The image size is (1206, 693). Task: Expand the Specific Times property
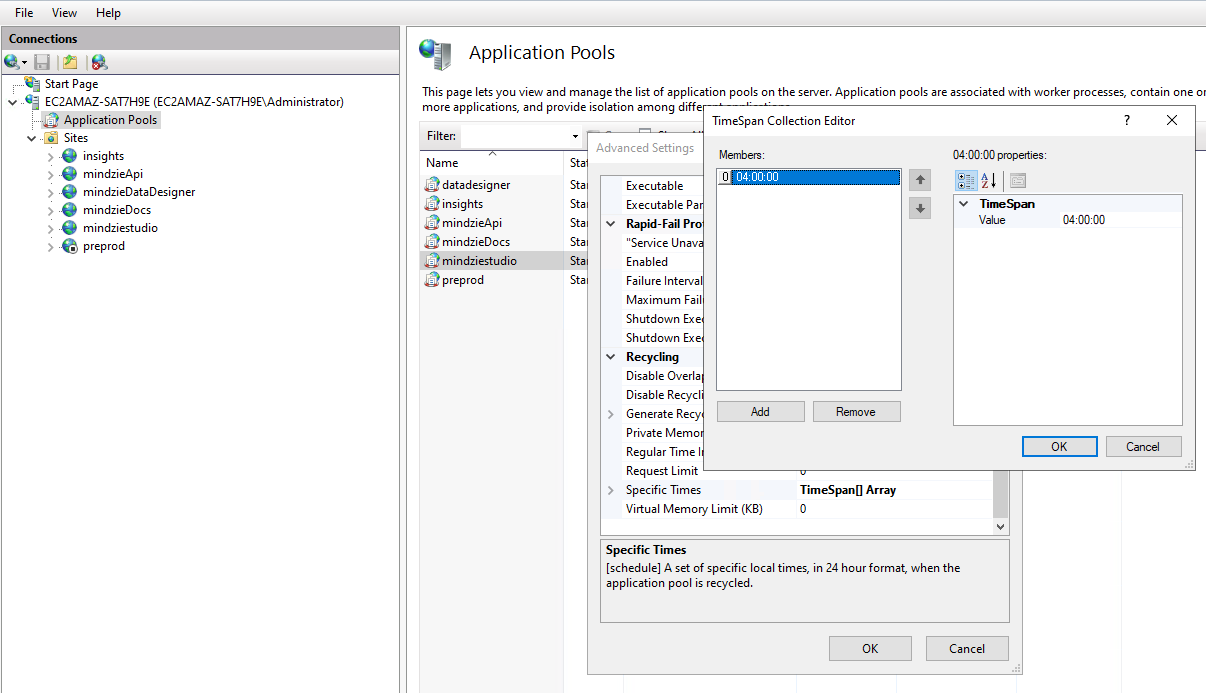pos(611,490)
